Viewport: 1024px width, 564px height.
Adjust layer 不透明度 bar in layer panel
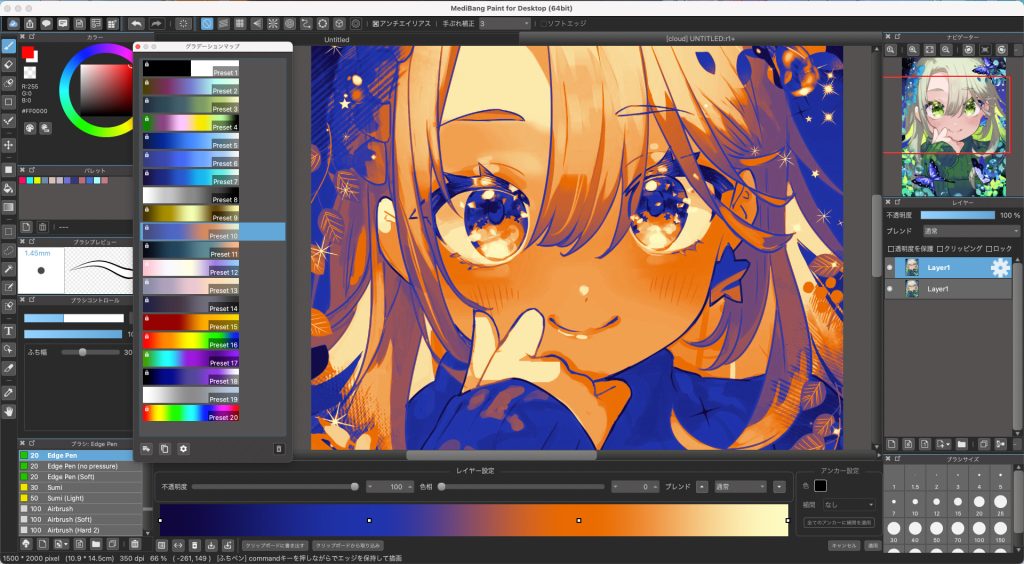pos(957,215)
